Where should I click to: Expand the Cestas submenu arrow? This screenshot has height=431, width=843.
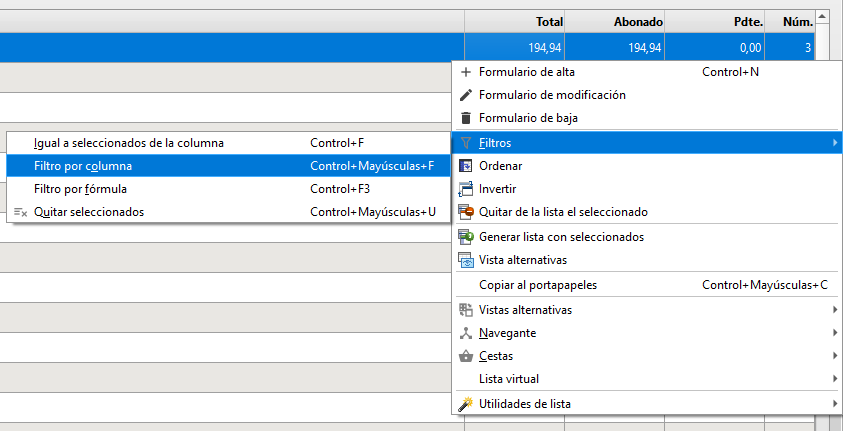click(x=834, y=356)
